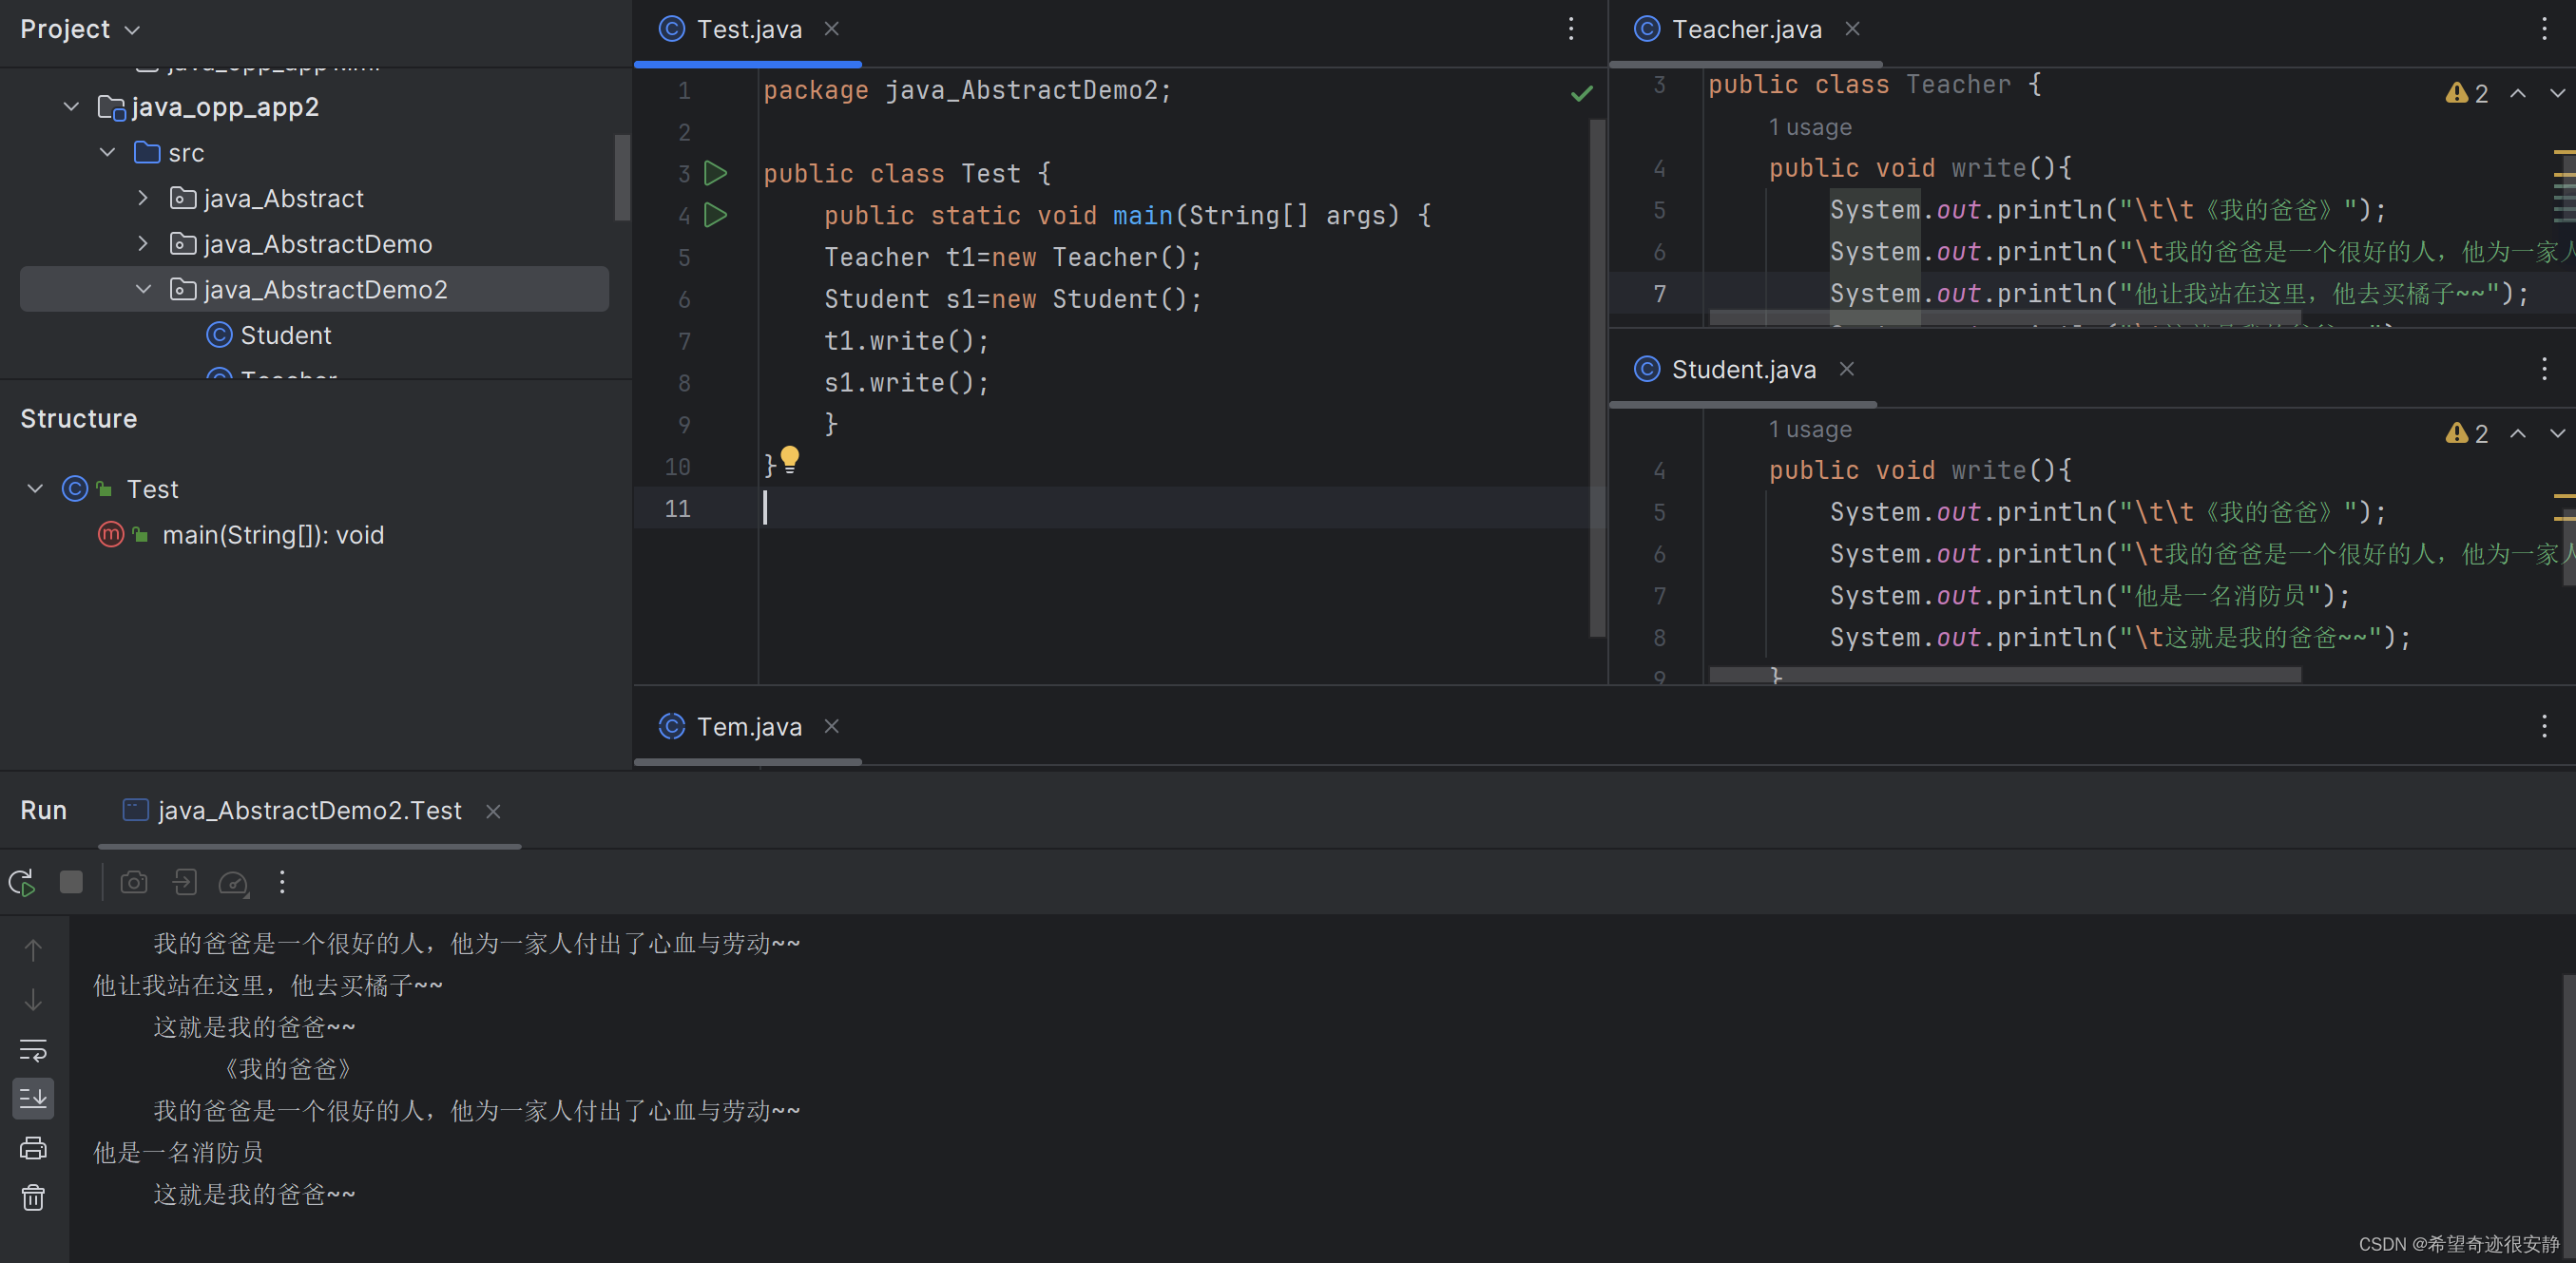Image resolution: width=2576 pixels, height=1263 pixels.
Task: Clear console with the trash icon
Action: (33, 1197)
